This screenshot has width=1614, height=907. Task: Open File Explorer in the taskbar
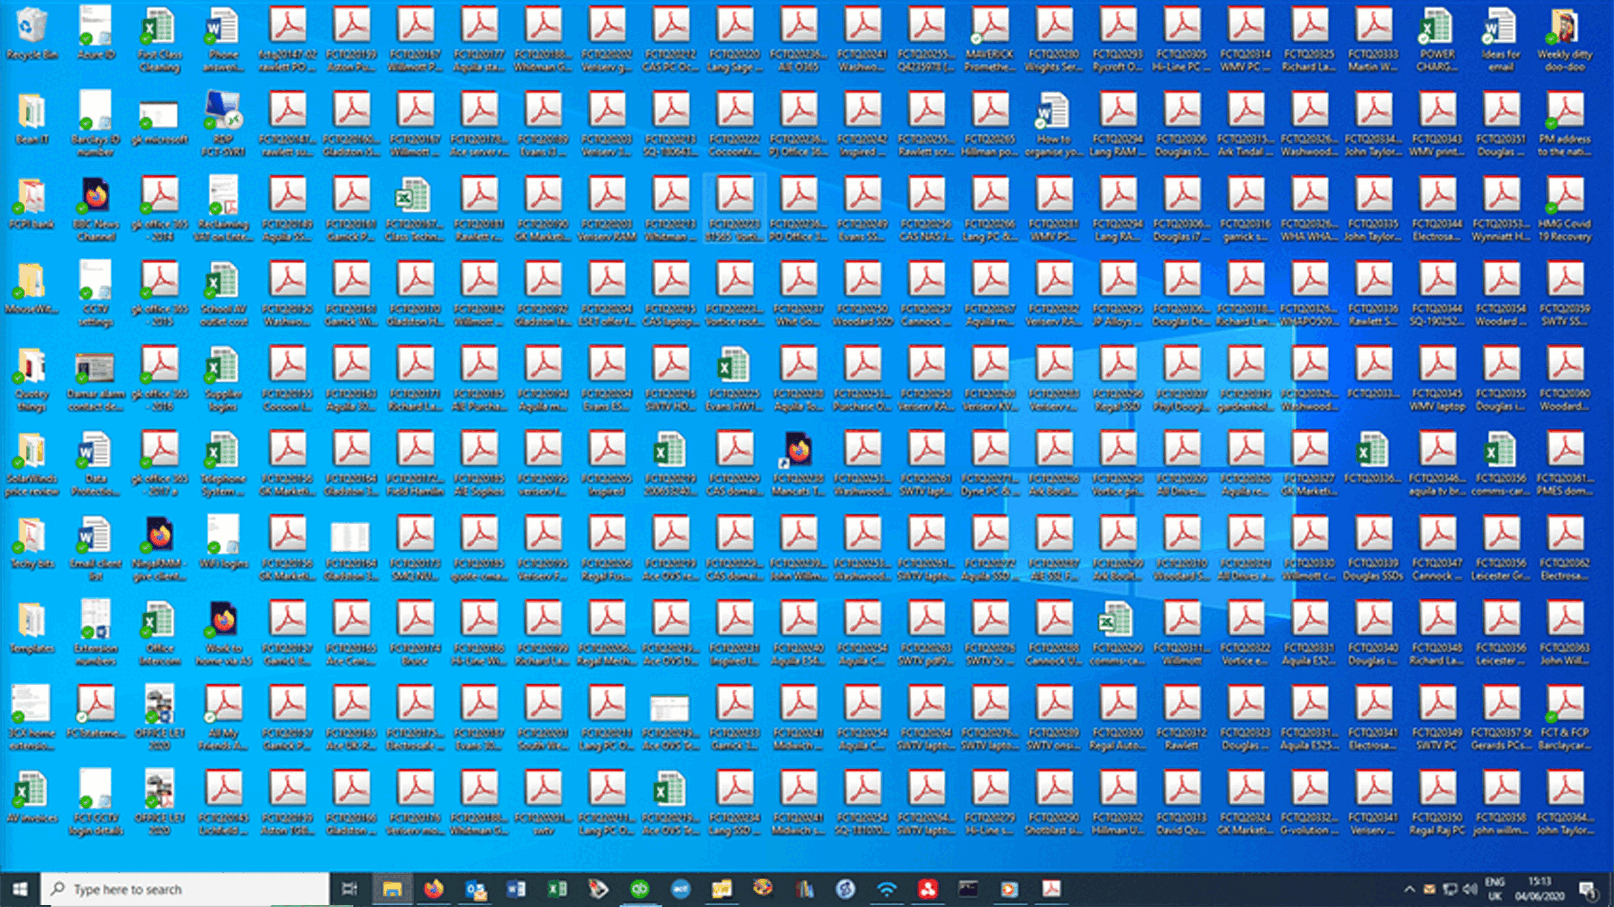coord(392,889)
